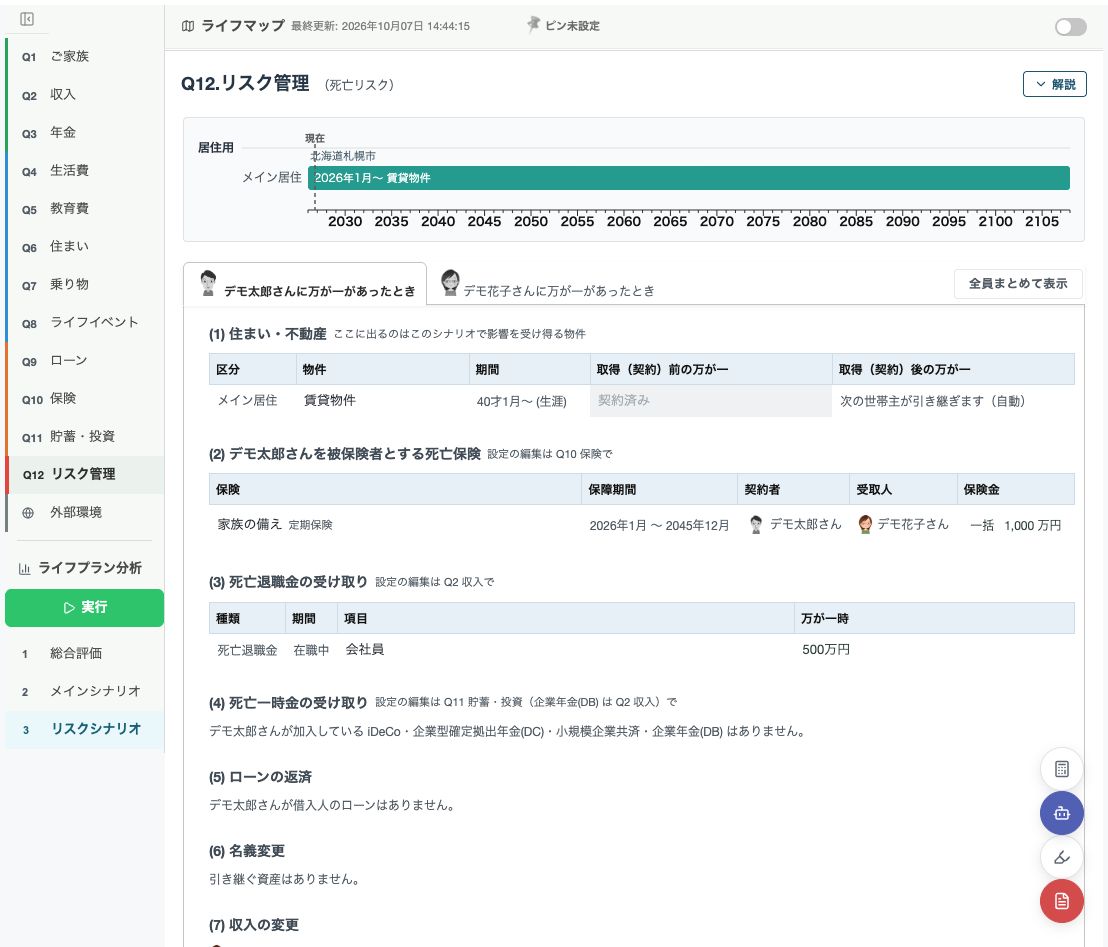The image size is (1108, 947).
Task: Click 全員まとめて表示 button
Action: (x=1018, y=283)
